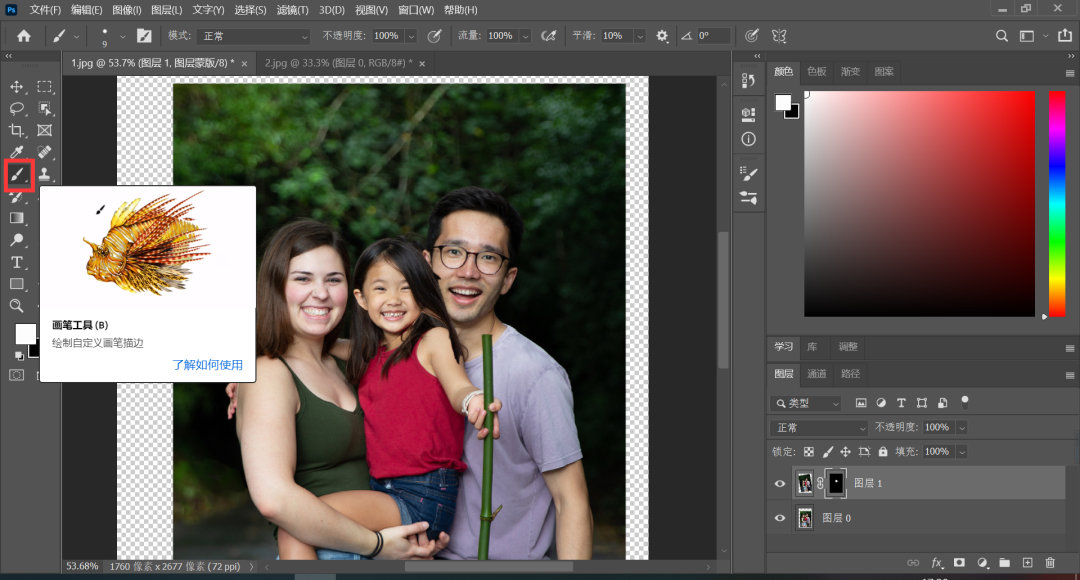Select the Object Selection tool
Viewport: 1080px width, 580px height.
click(x=45, y=108)
